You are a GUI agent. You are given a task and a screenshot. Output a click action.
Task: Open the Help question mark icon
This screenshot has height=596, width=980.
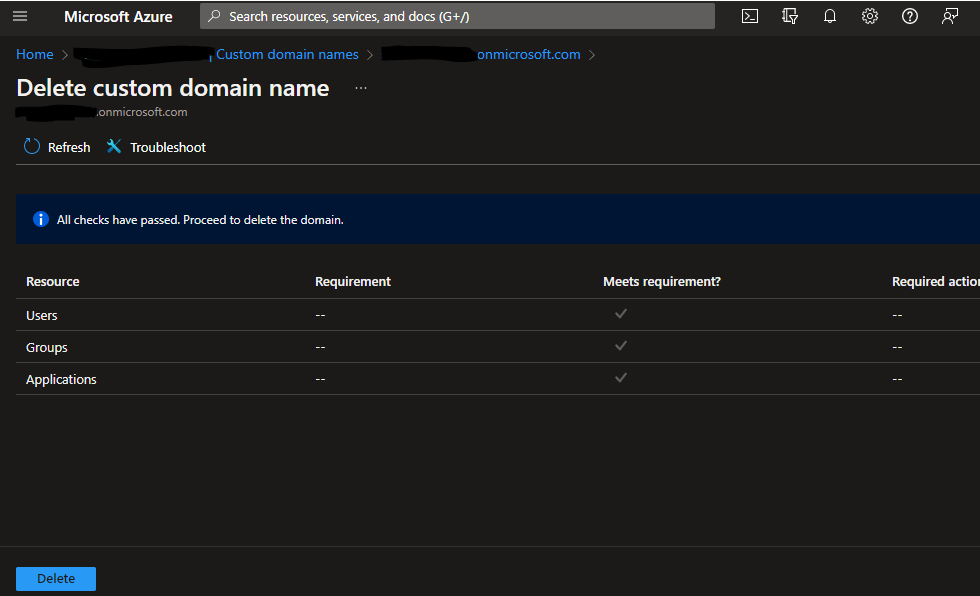click(x=910, y=16)
